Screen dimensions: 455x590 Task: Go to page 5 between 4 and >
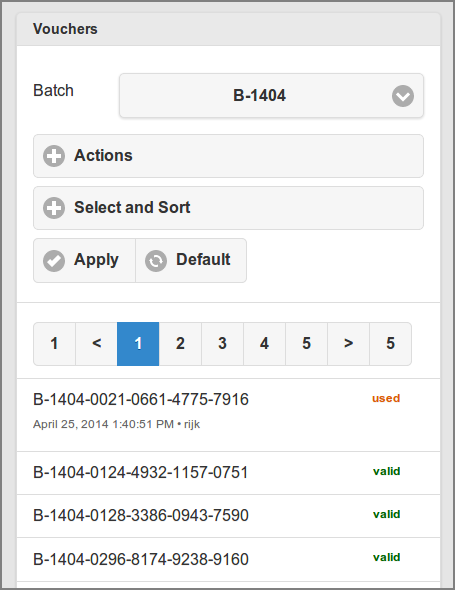click(x=307, y=344)
